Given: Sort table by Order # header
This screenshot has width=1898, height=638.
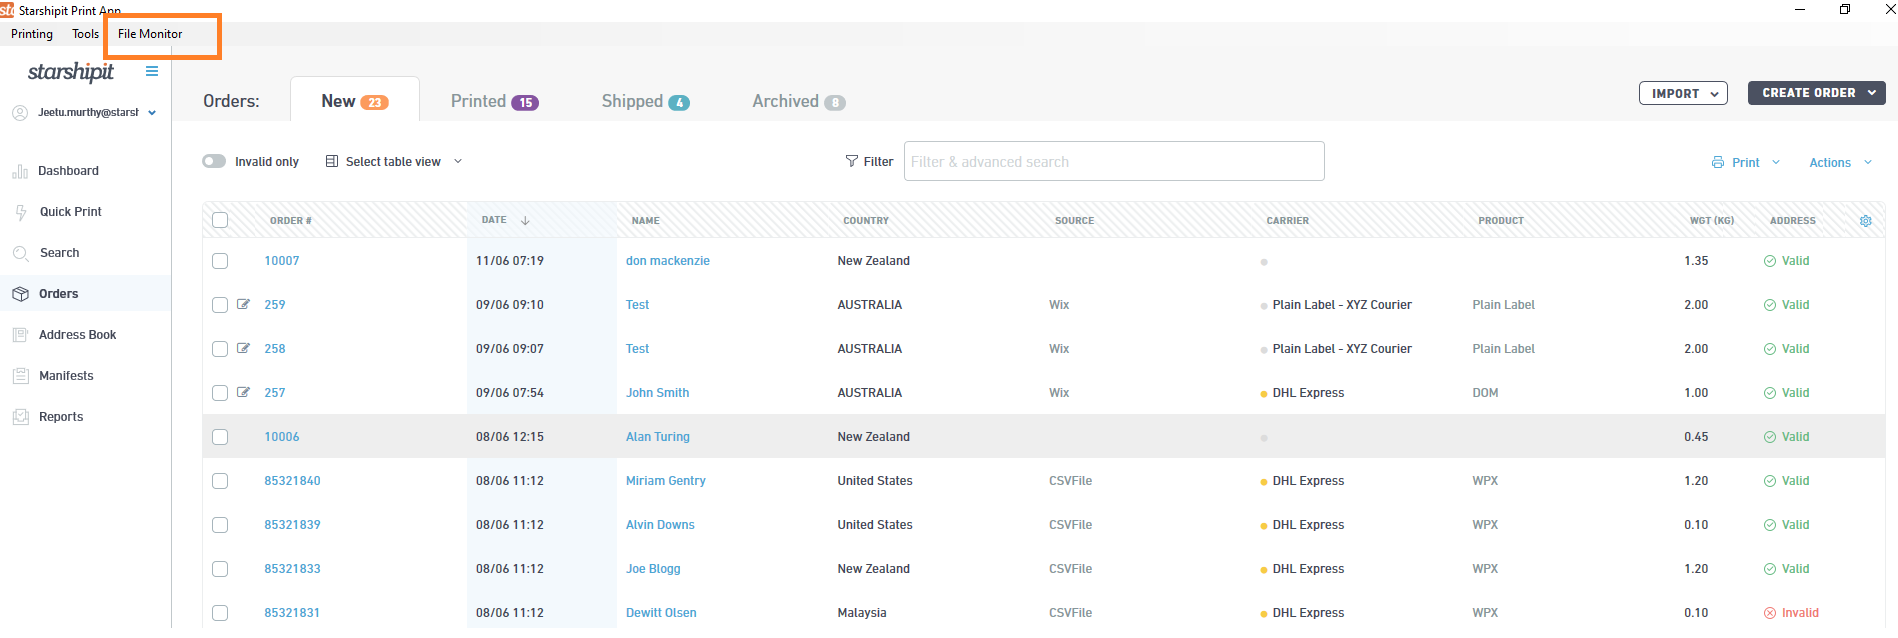Looking at the screenshot, I should pyautogui.click(x=291, y=221).
